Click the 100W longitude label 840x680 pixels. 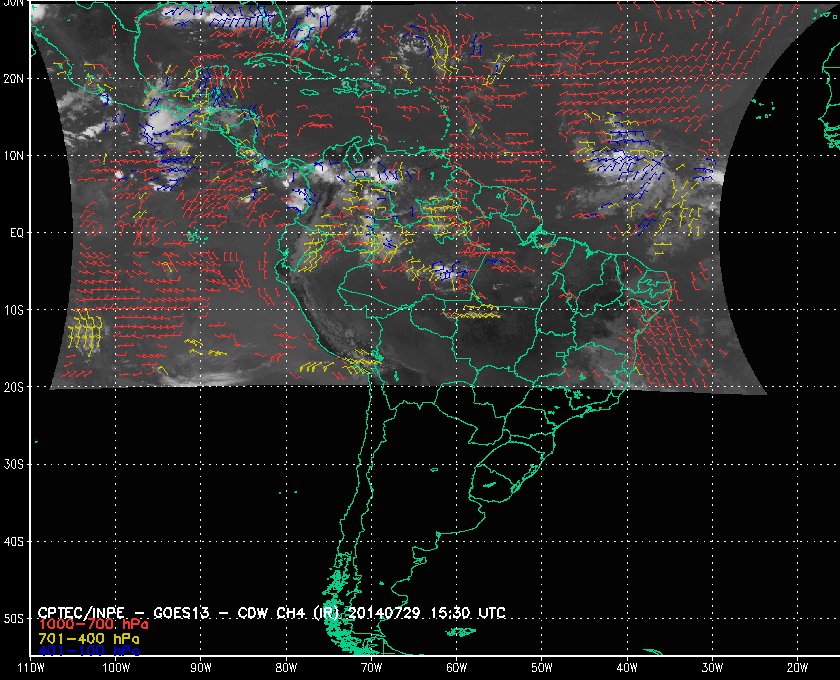tap(116, 668)
